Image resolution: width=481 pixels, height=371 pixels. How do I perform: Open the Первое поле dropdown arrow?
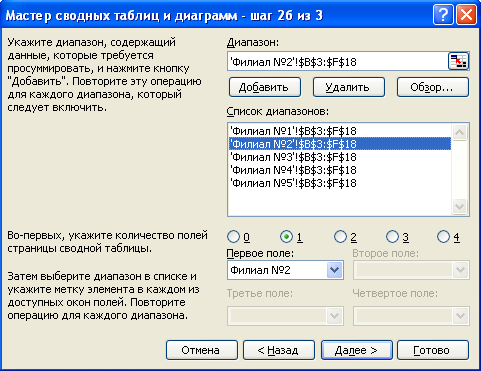pyautogui.click(x=334, y=270)
